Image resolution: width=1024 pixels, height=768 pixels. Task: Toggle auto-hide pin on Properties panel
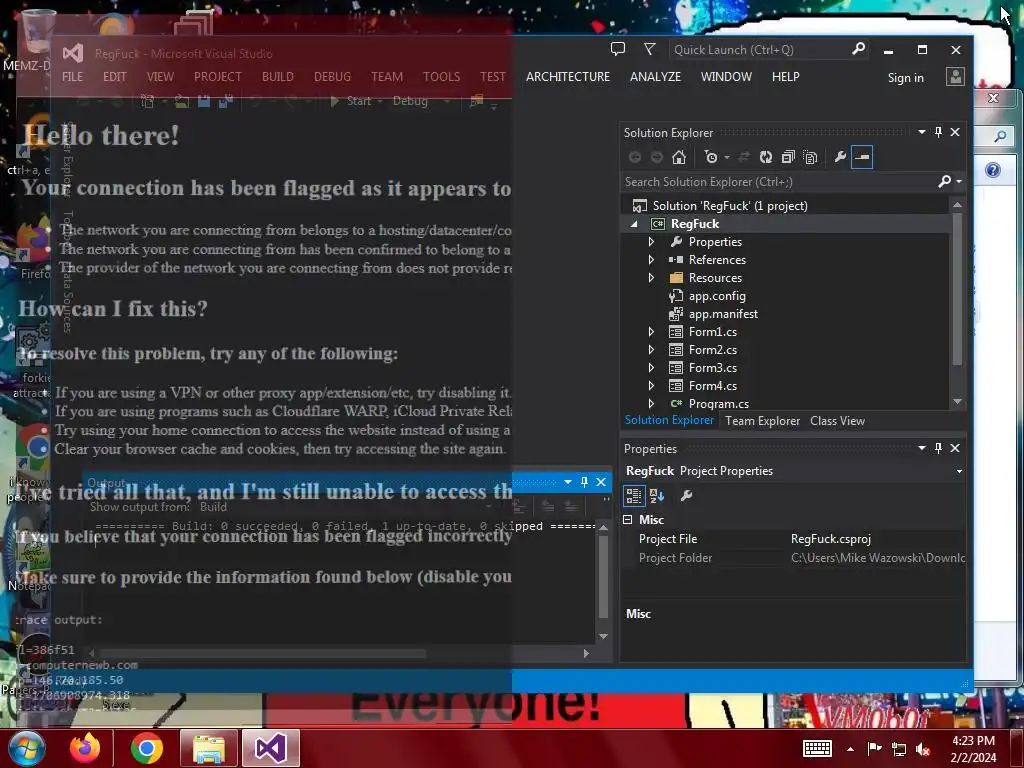point(938,448)
